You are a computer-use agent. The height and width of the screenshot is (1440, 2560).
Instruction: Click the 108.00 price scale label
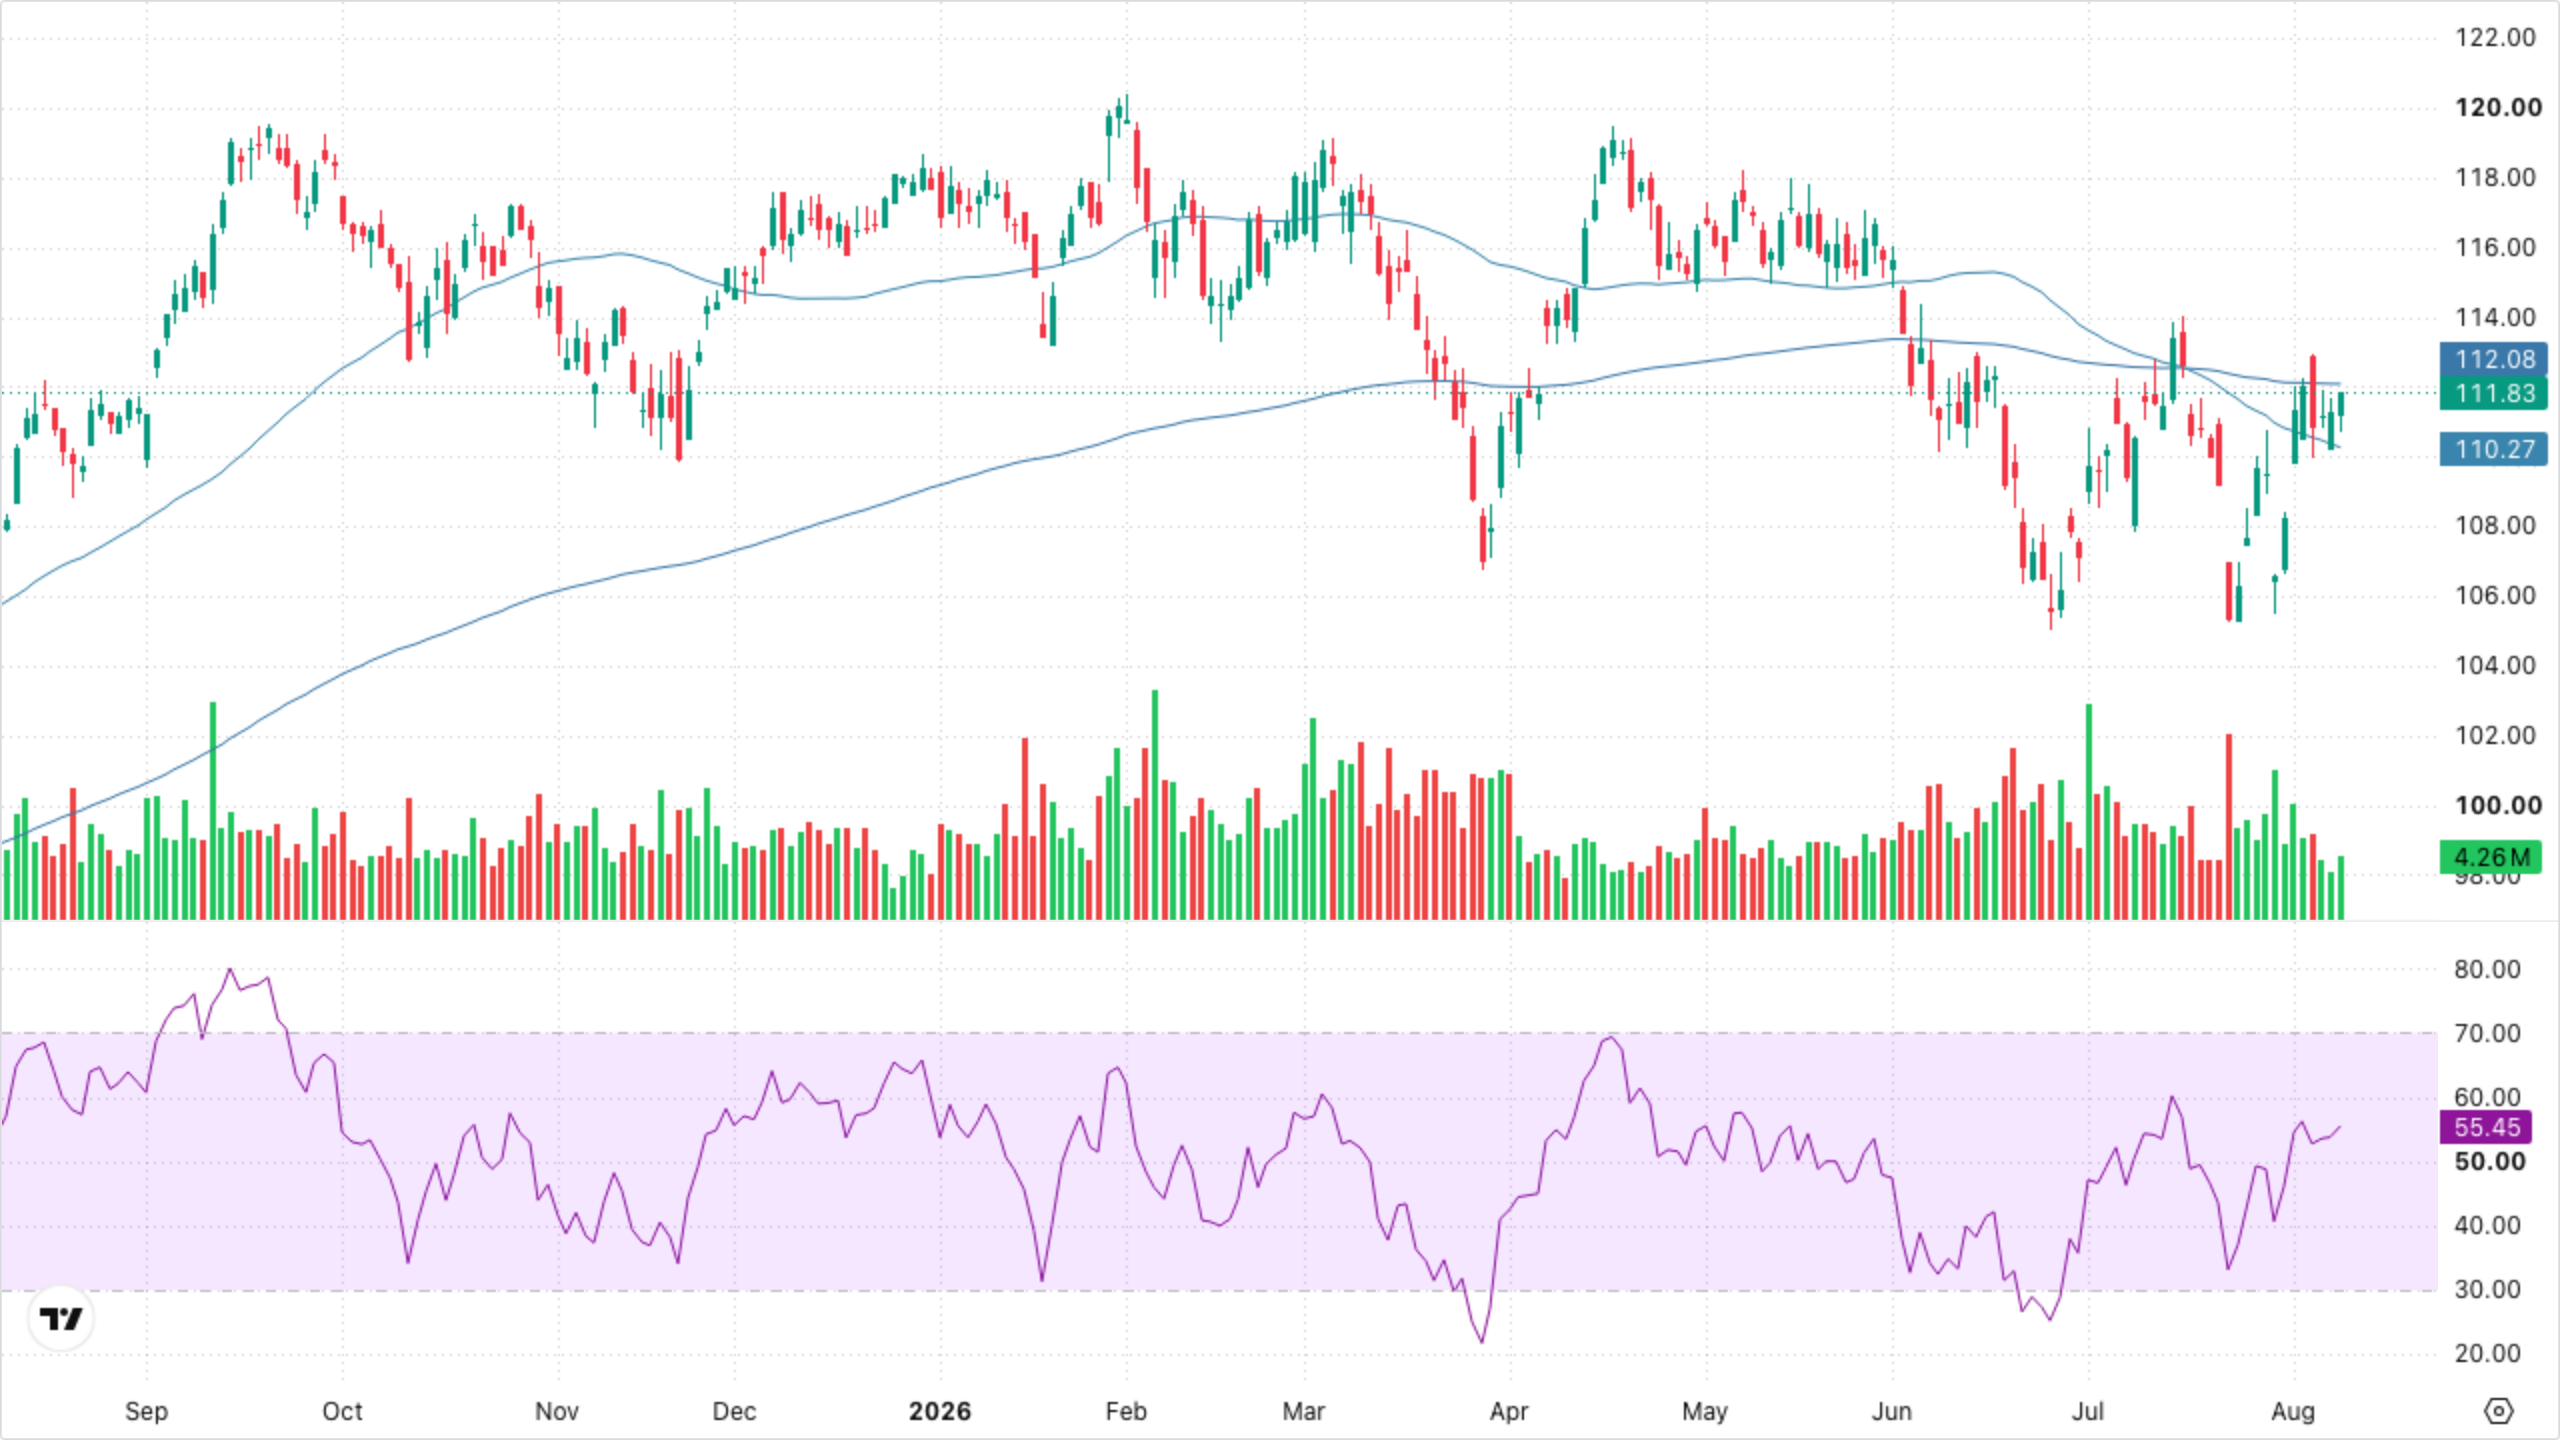point(2496,525)
